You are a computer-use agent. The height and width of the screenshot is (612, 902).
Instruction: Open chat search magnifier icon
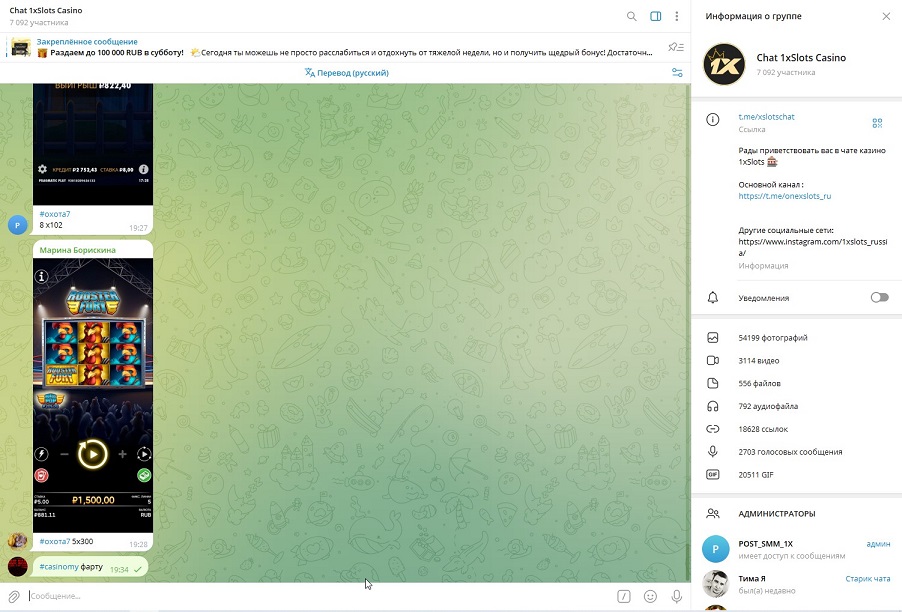tap(632, 16)
